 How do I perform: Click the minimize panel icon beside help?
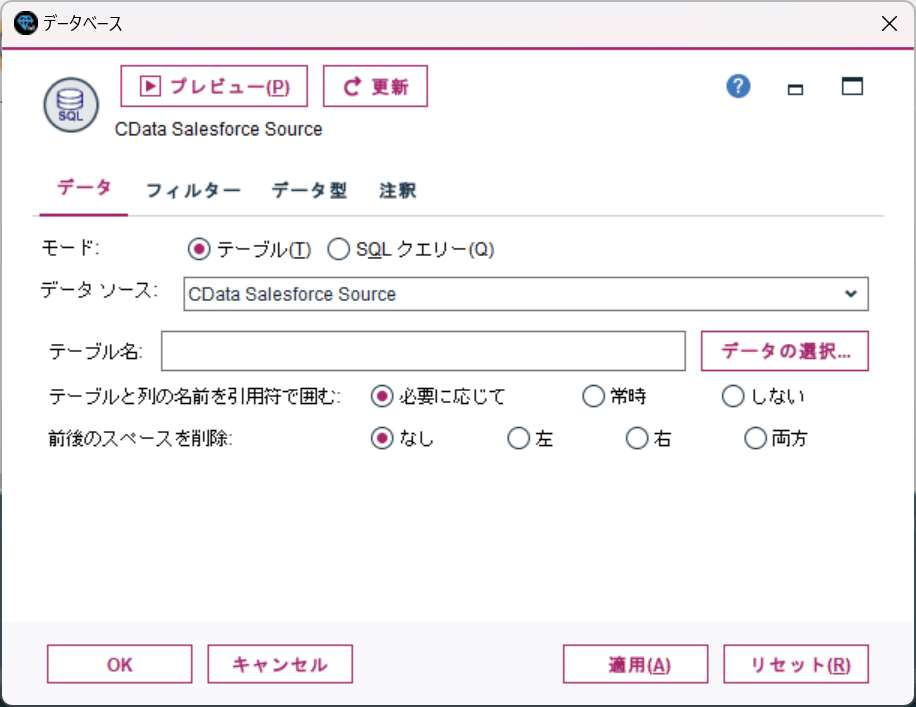pos(796,88)
